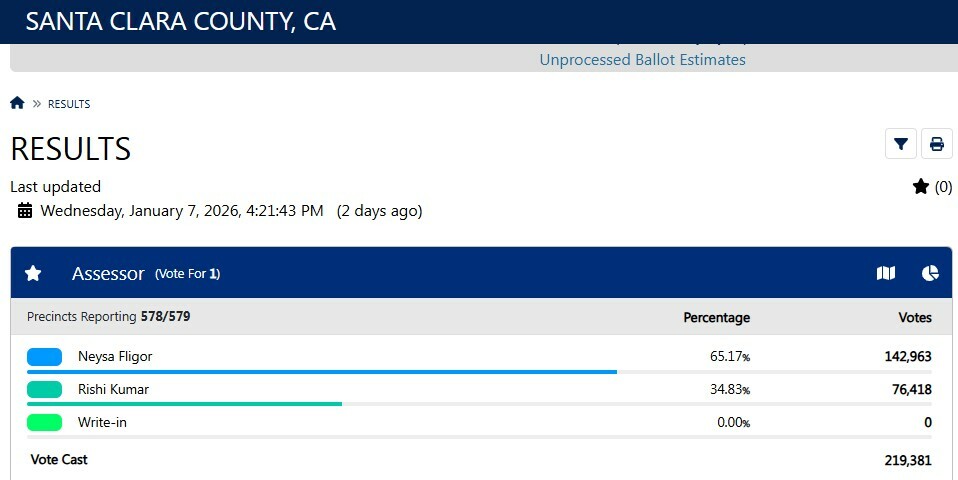Open favorites star counter showing (0)
Screen dimensions: 958x480
coord(932,187)
